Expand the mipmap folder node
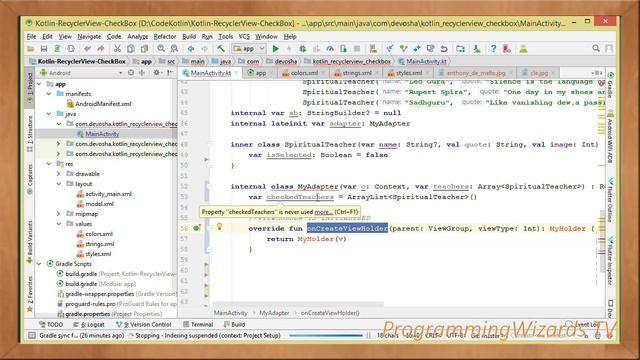This screenshot has width=640, height=360. pyautogui.click(x=58, y=214)
